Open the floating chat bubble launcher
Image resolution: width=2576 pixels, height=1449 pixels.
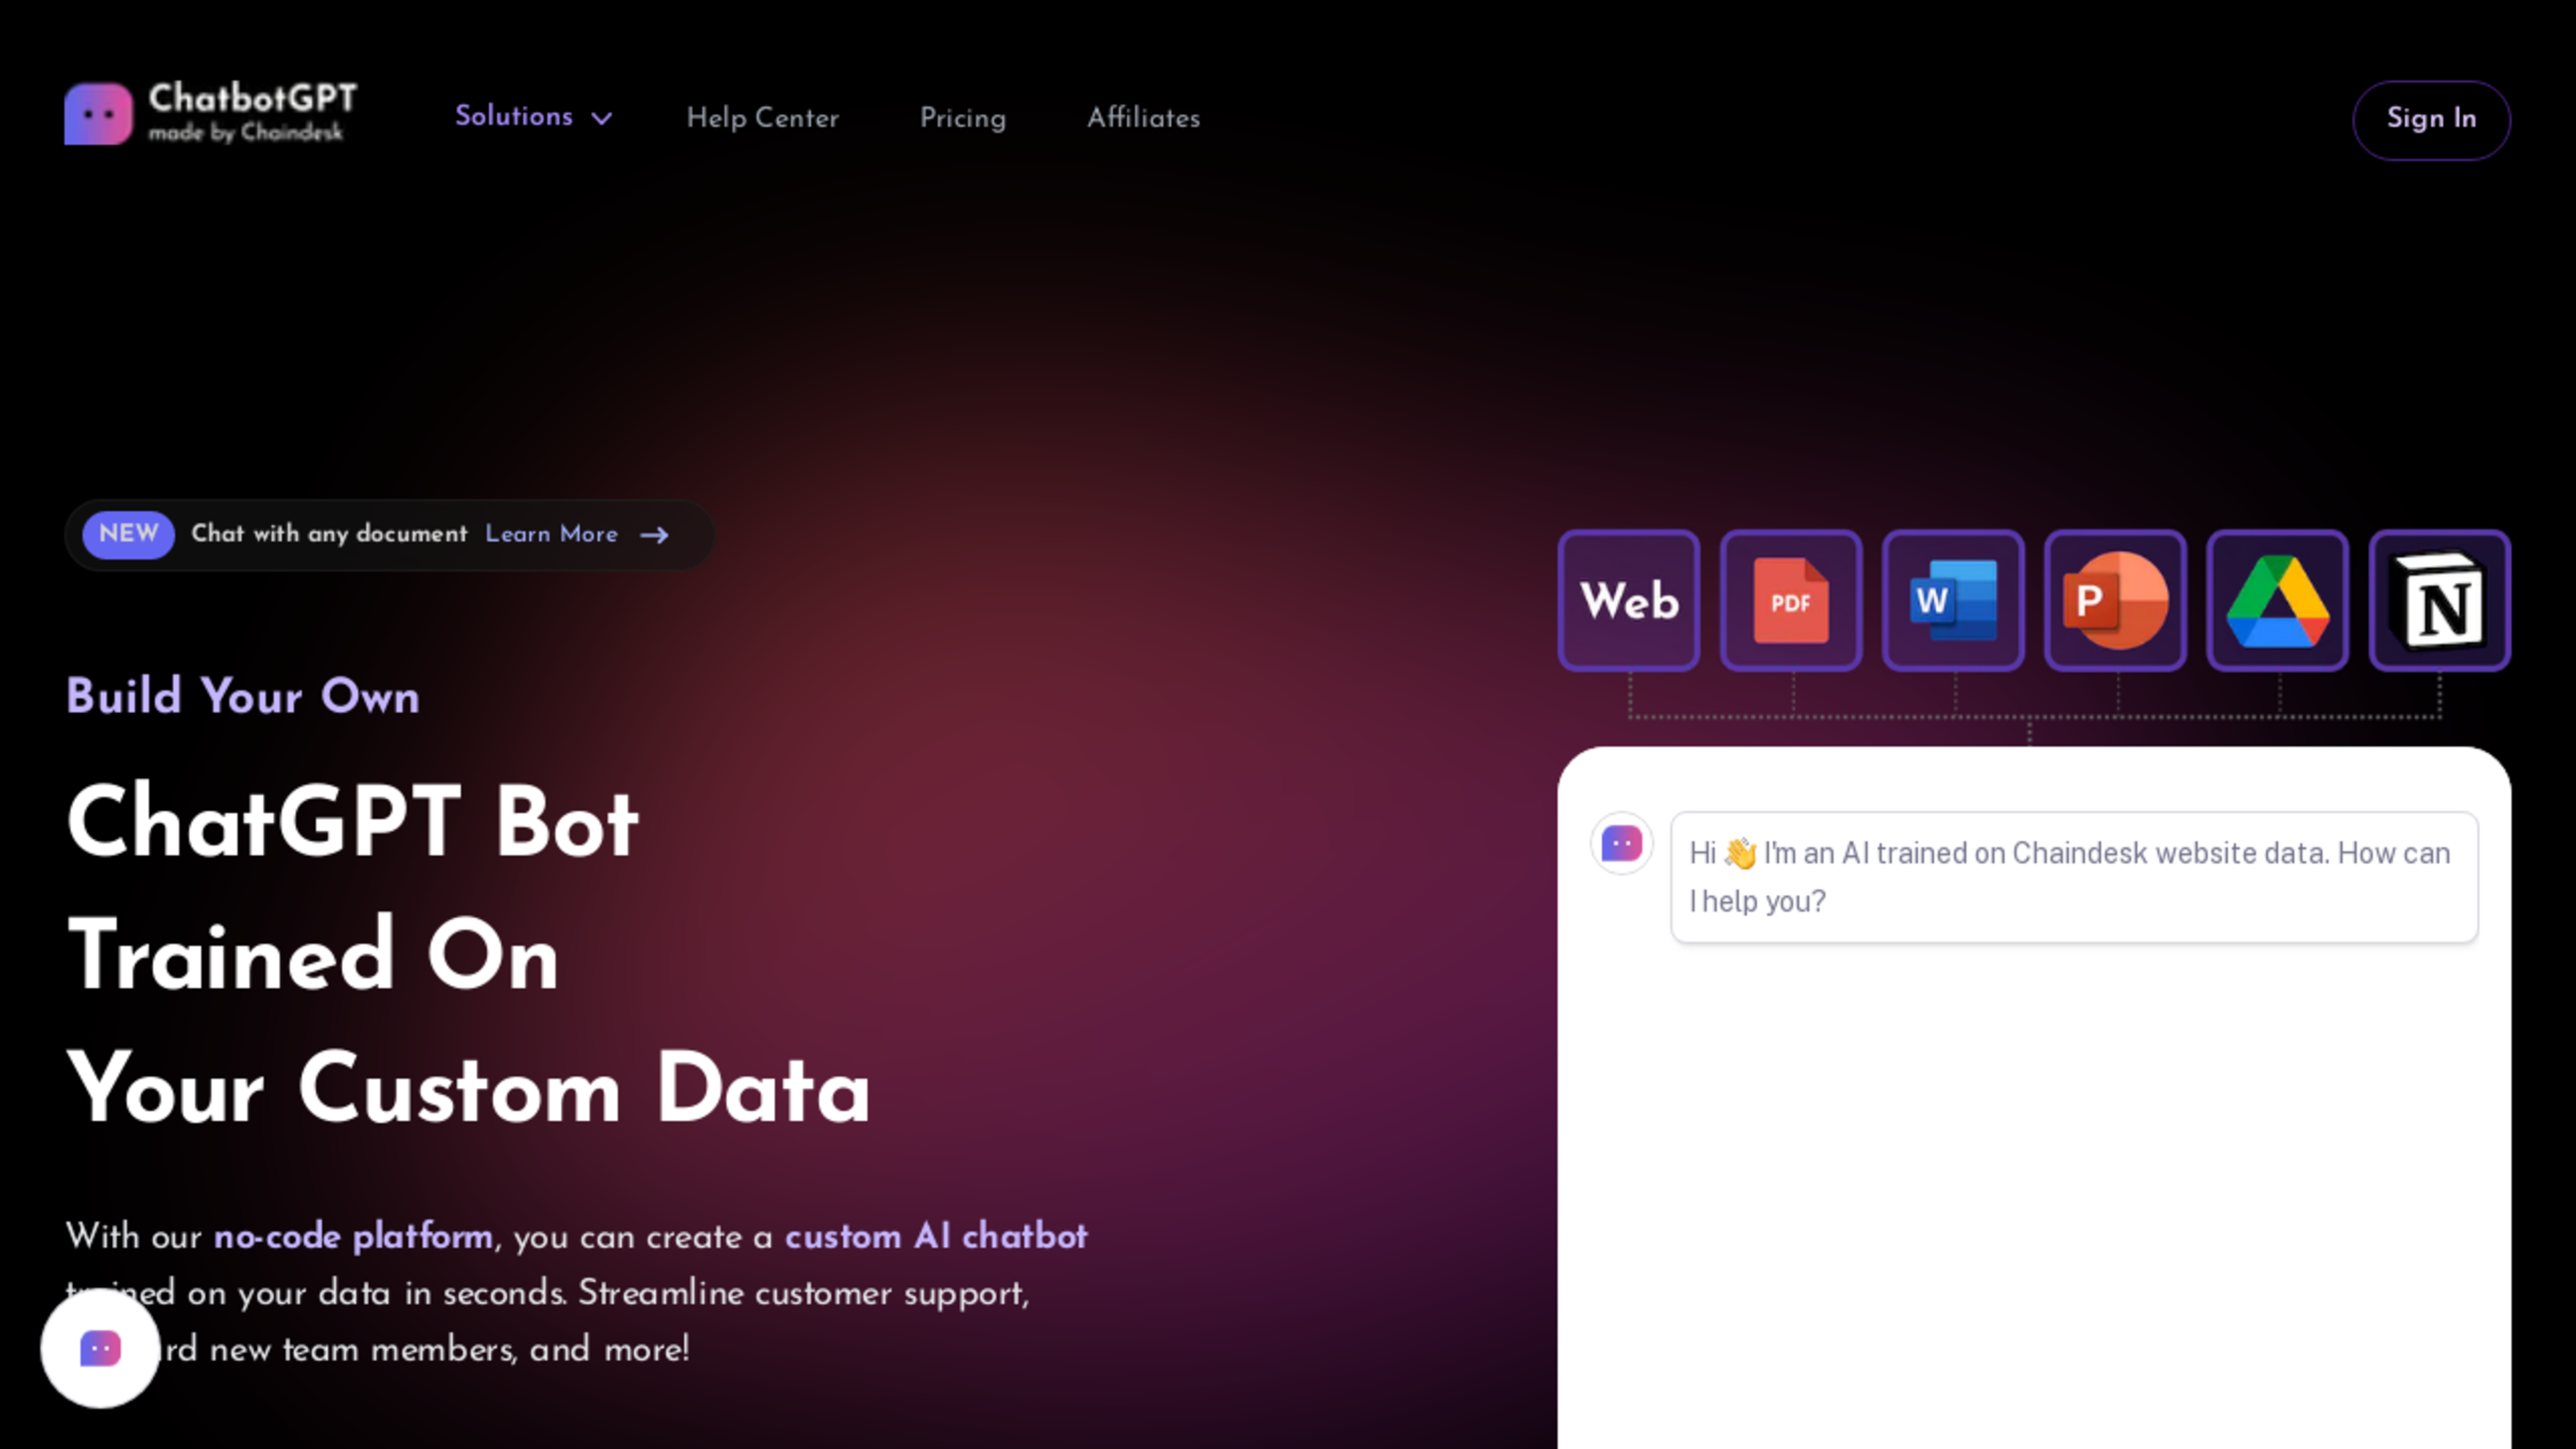click(100, 1348)
